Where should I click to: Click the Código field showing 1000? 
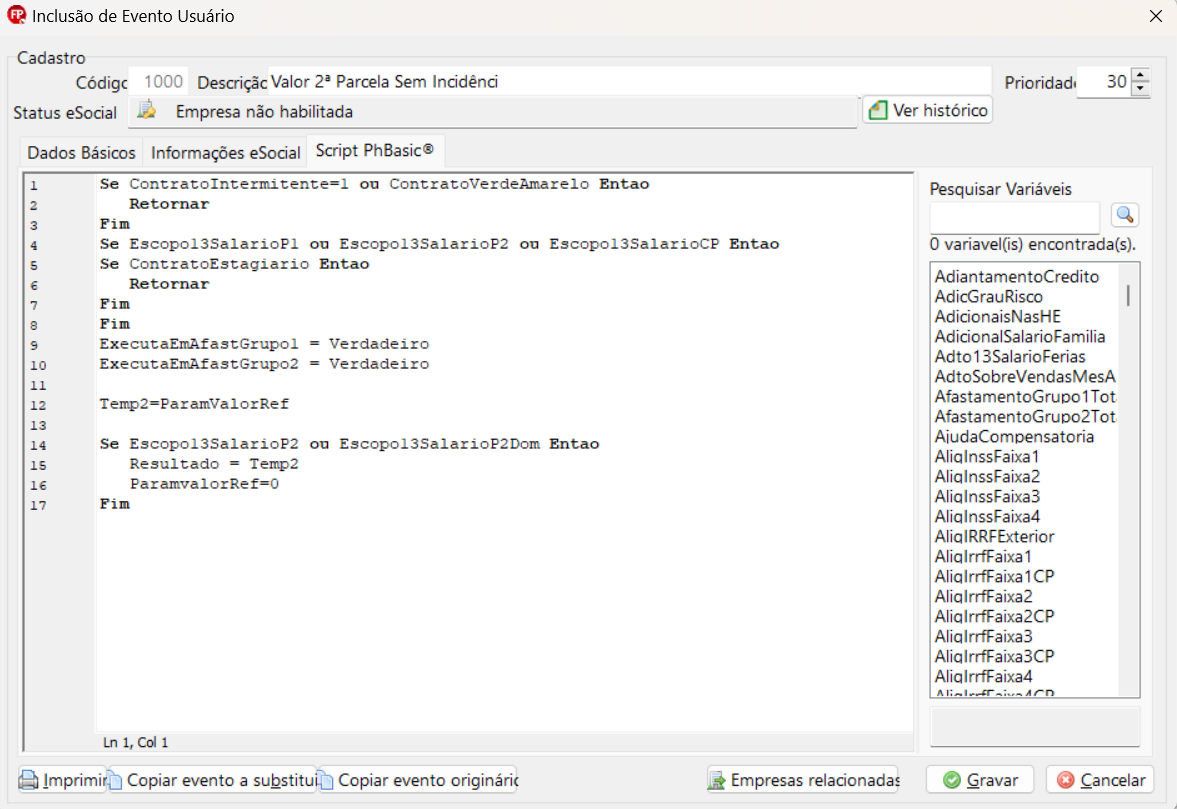(x=158, y=81)
